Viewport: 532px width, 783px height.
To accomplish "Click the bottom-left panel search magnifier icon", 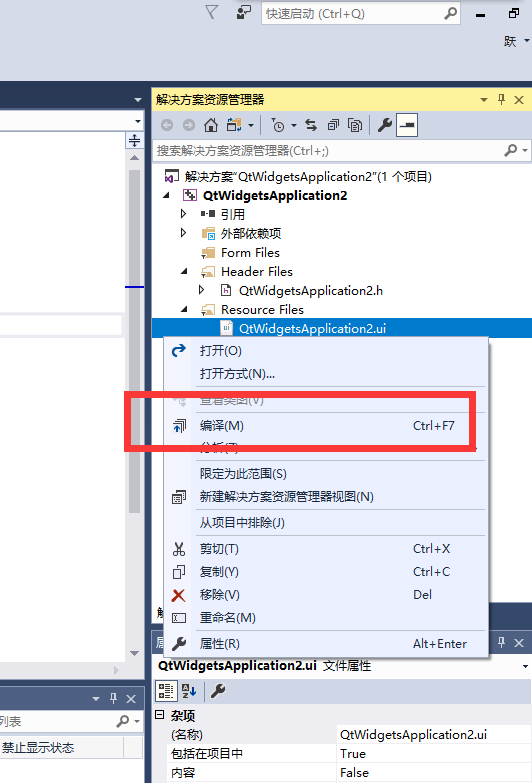I will (122, 721).
